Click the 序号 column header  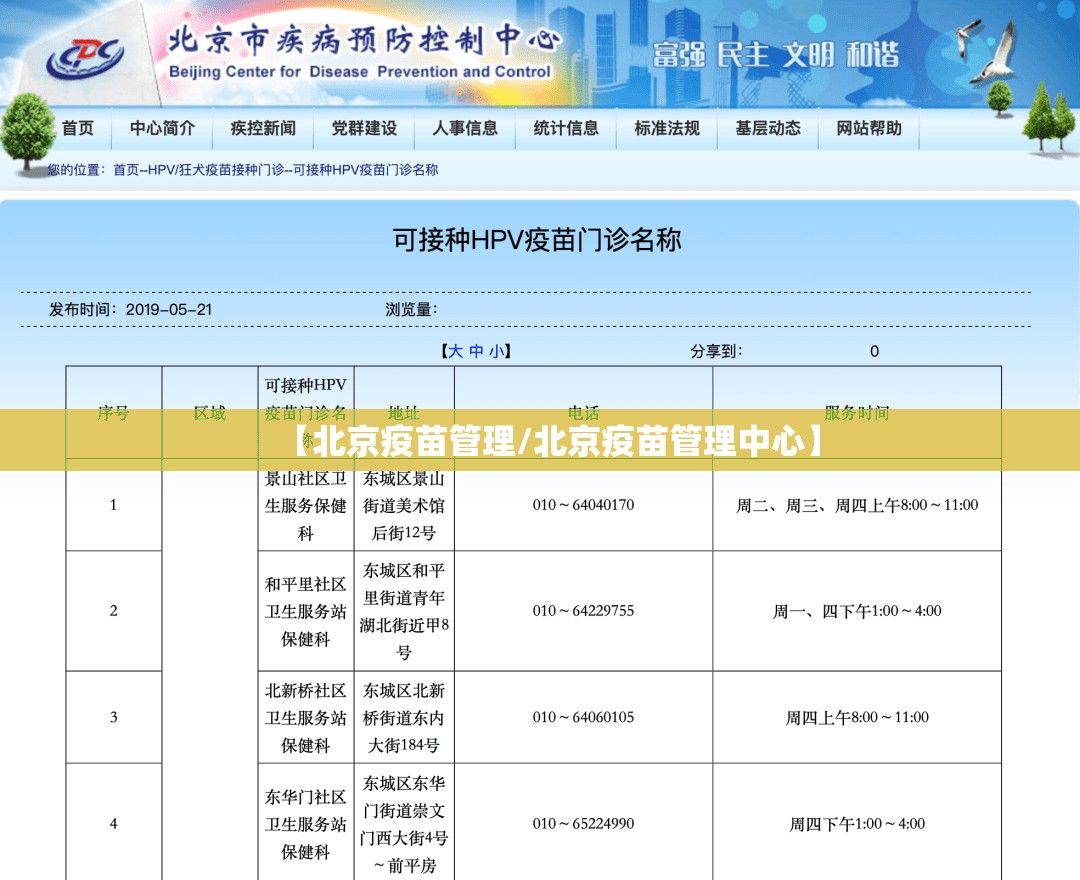click(x=114, y=413)
